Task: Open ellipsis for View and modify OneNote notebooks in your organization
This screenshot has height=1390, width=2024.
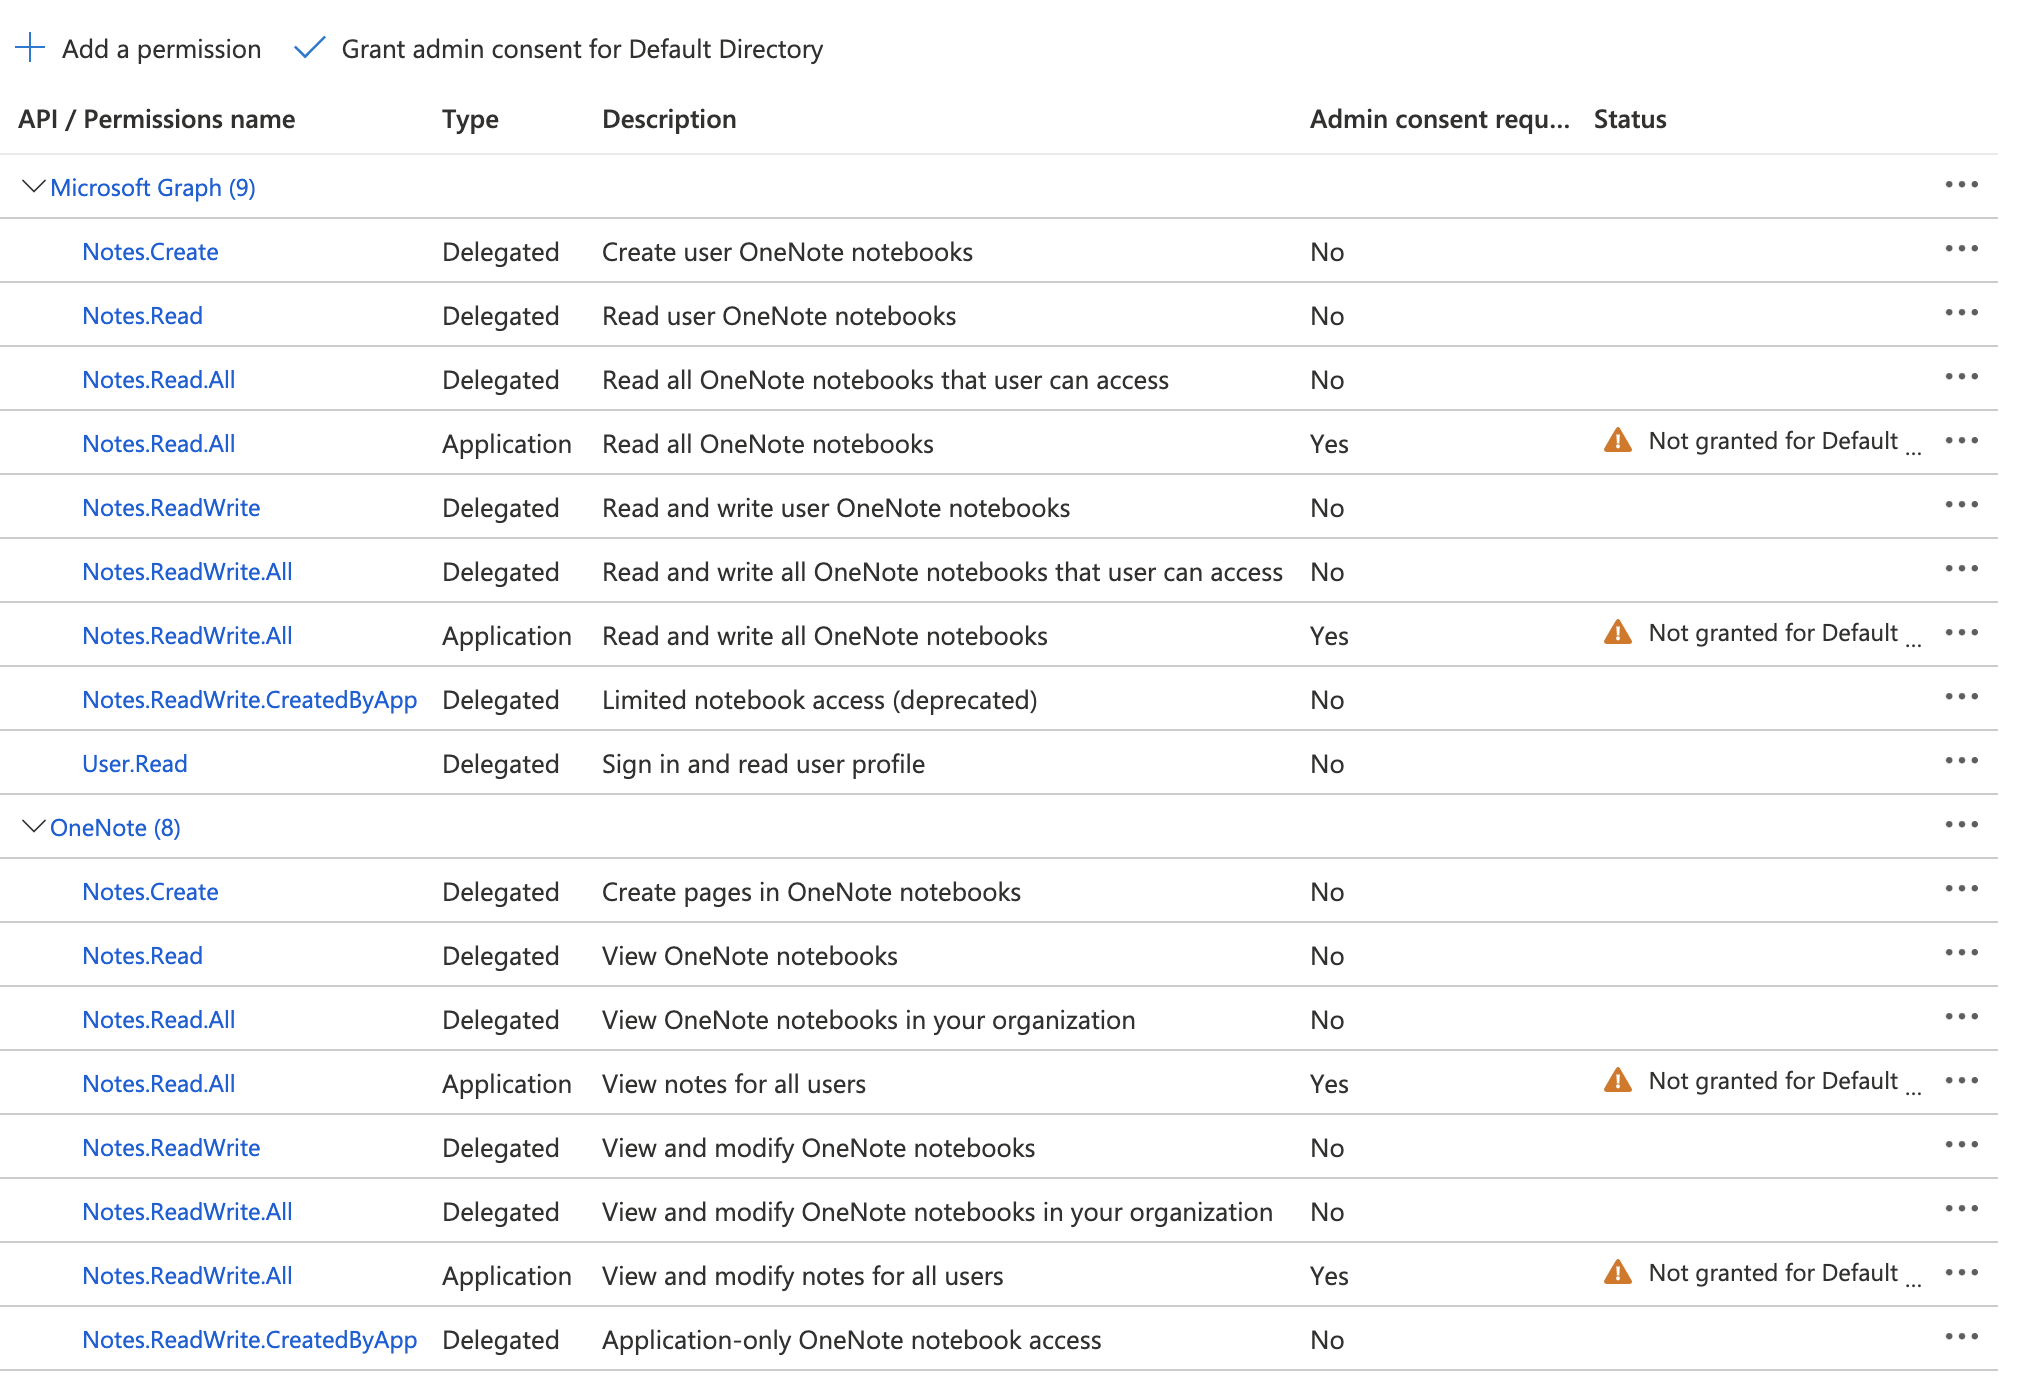Action: [x=1961, y=1209]
